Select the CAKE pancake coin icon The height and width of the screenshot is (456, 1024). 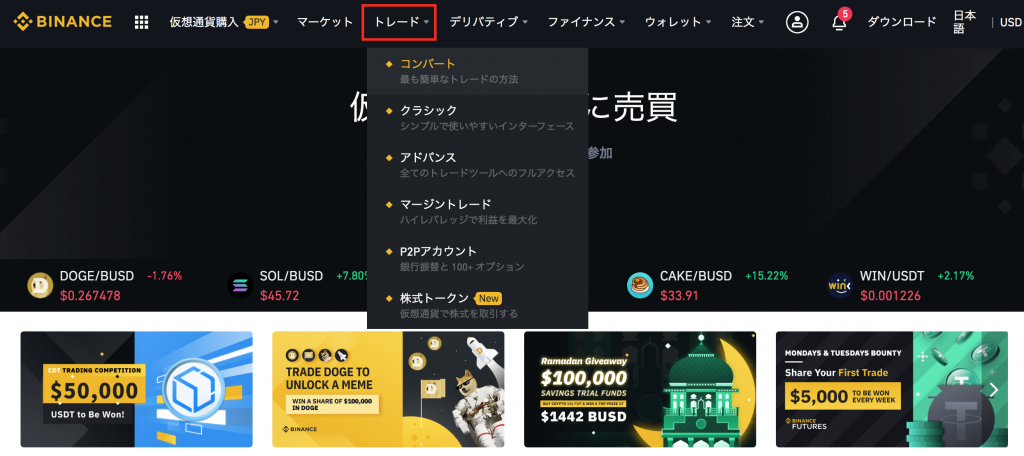640,285
